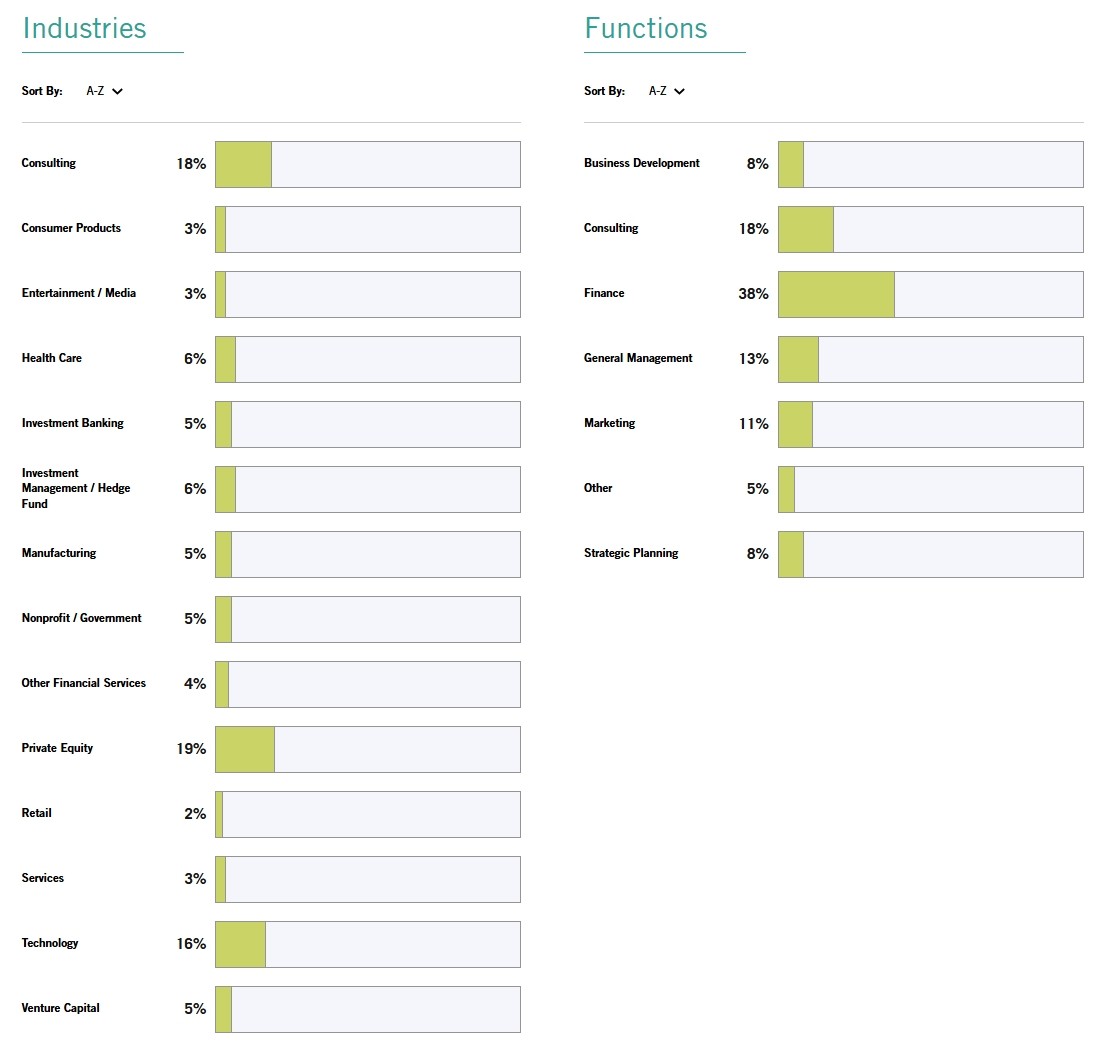Viewport: 1105px width, 1056px height.
Task: Click the Nonprofit / Government label
Action: tap(82, 618)
